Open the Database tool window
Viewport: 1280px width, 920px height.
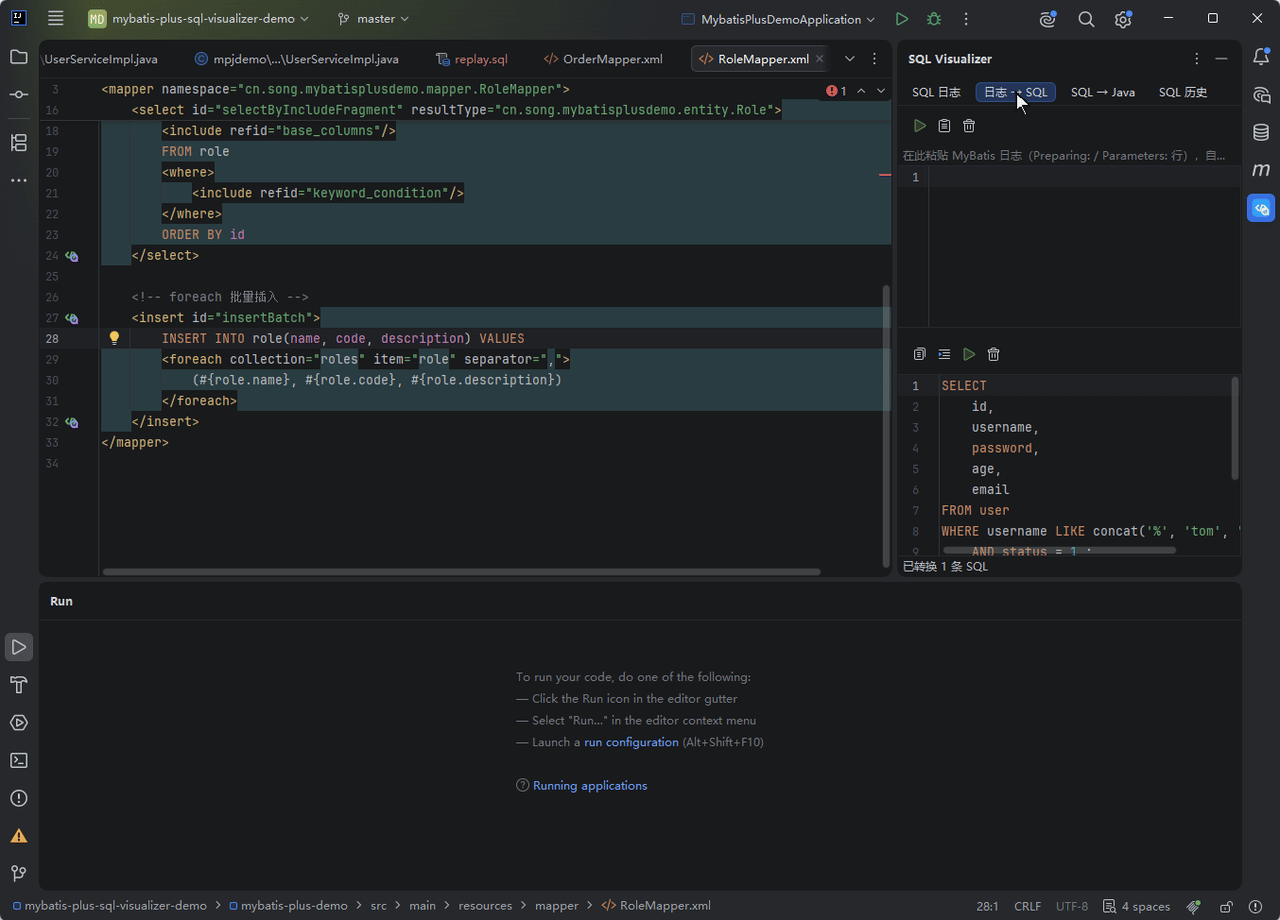(1261, 132)
